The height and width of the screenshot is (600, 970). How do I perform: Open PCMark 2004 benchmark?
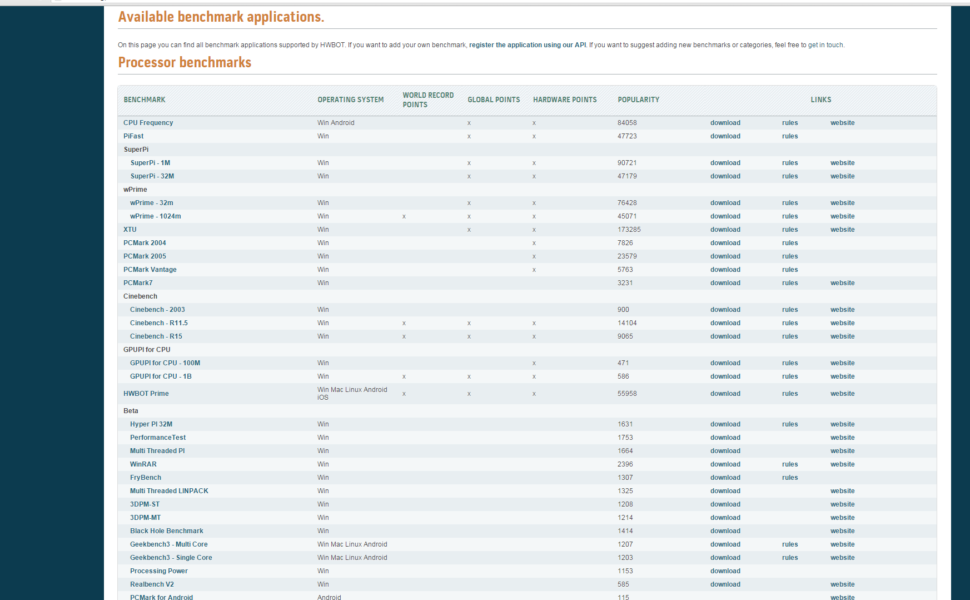[x=144, y=243]
